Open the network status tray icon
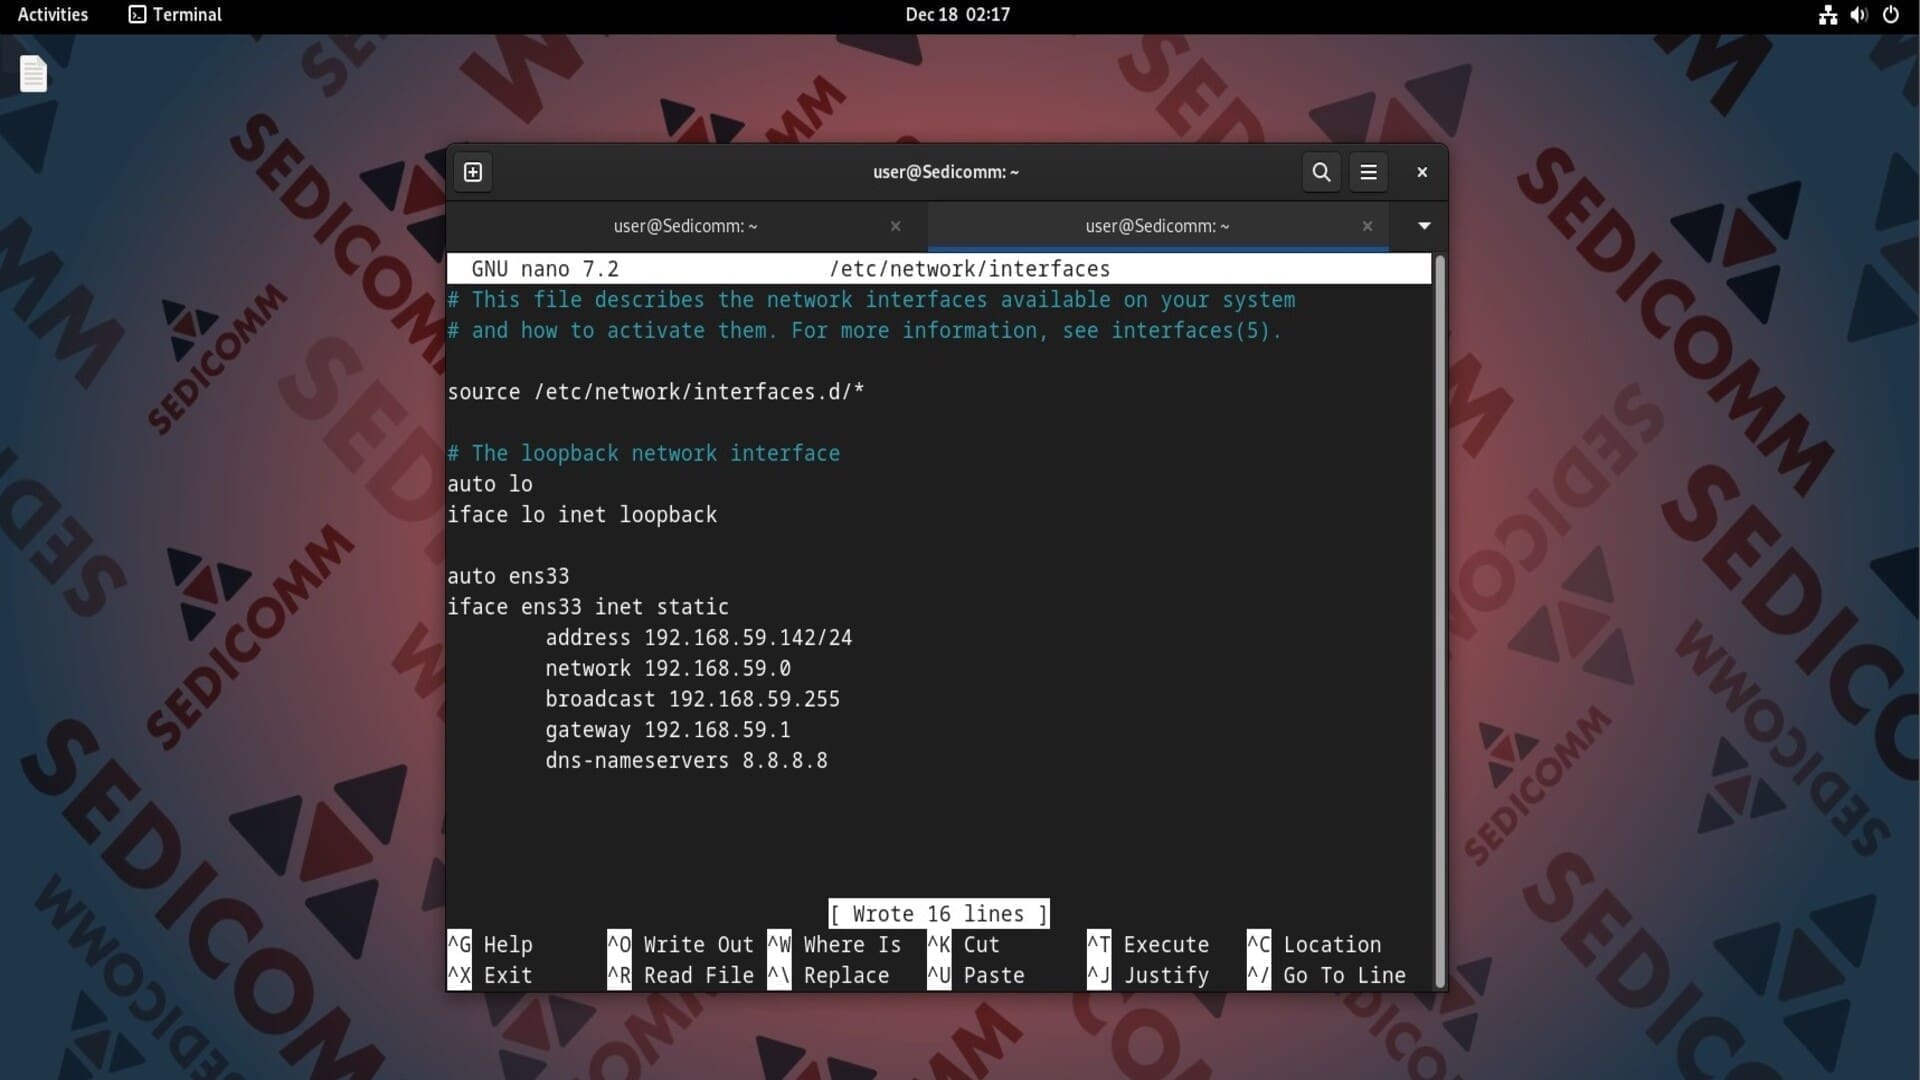The height and width of the screenshot is (1080, 1920). point(1827,15)
